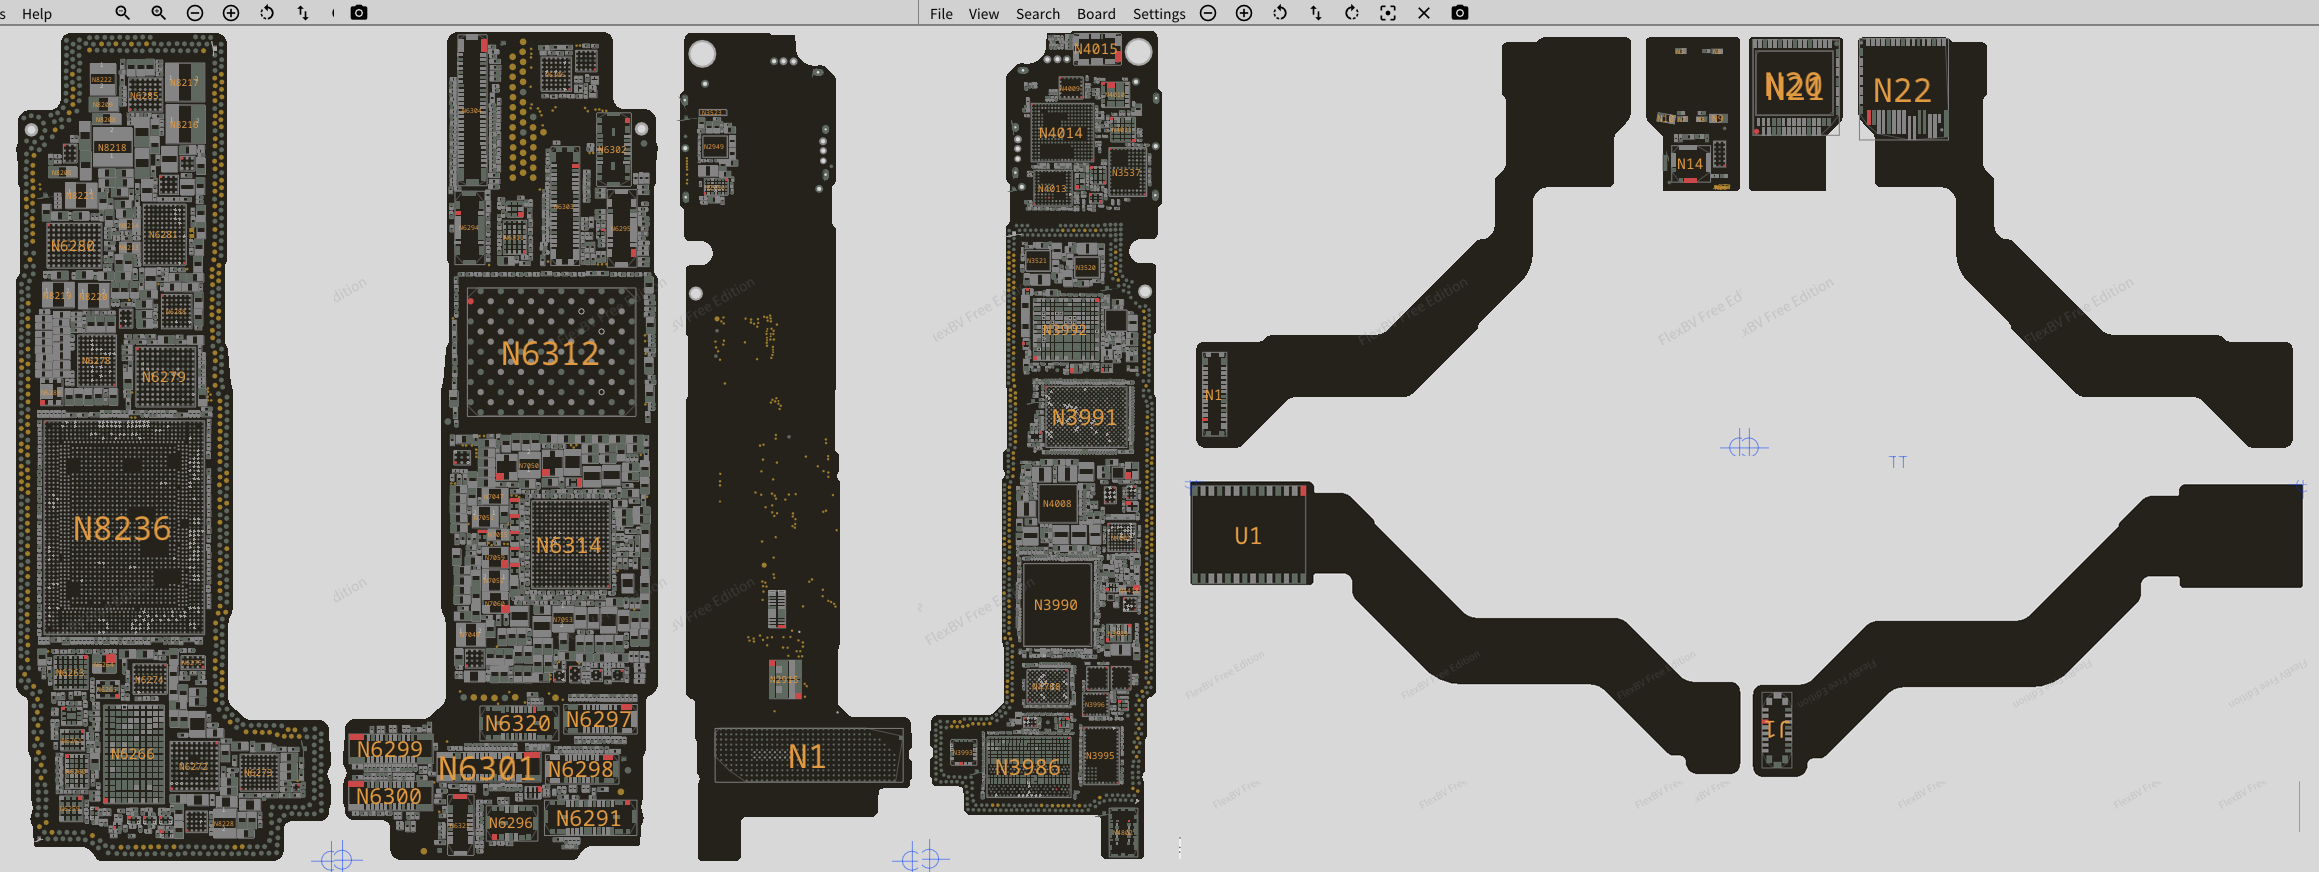Click the magnifier zoom-in icon
Screen dimensions: 2319x872
158,13
